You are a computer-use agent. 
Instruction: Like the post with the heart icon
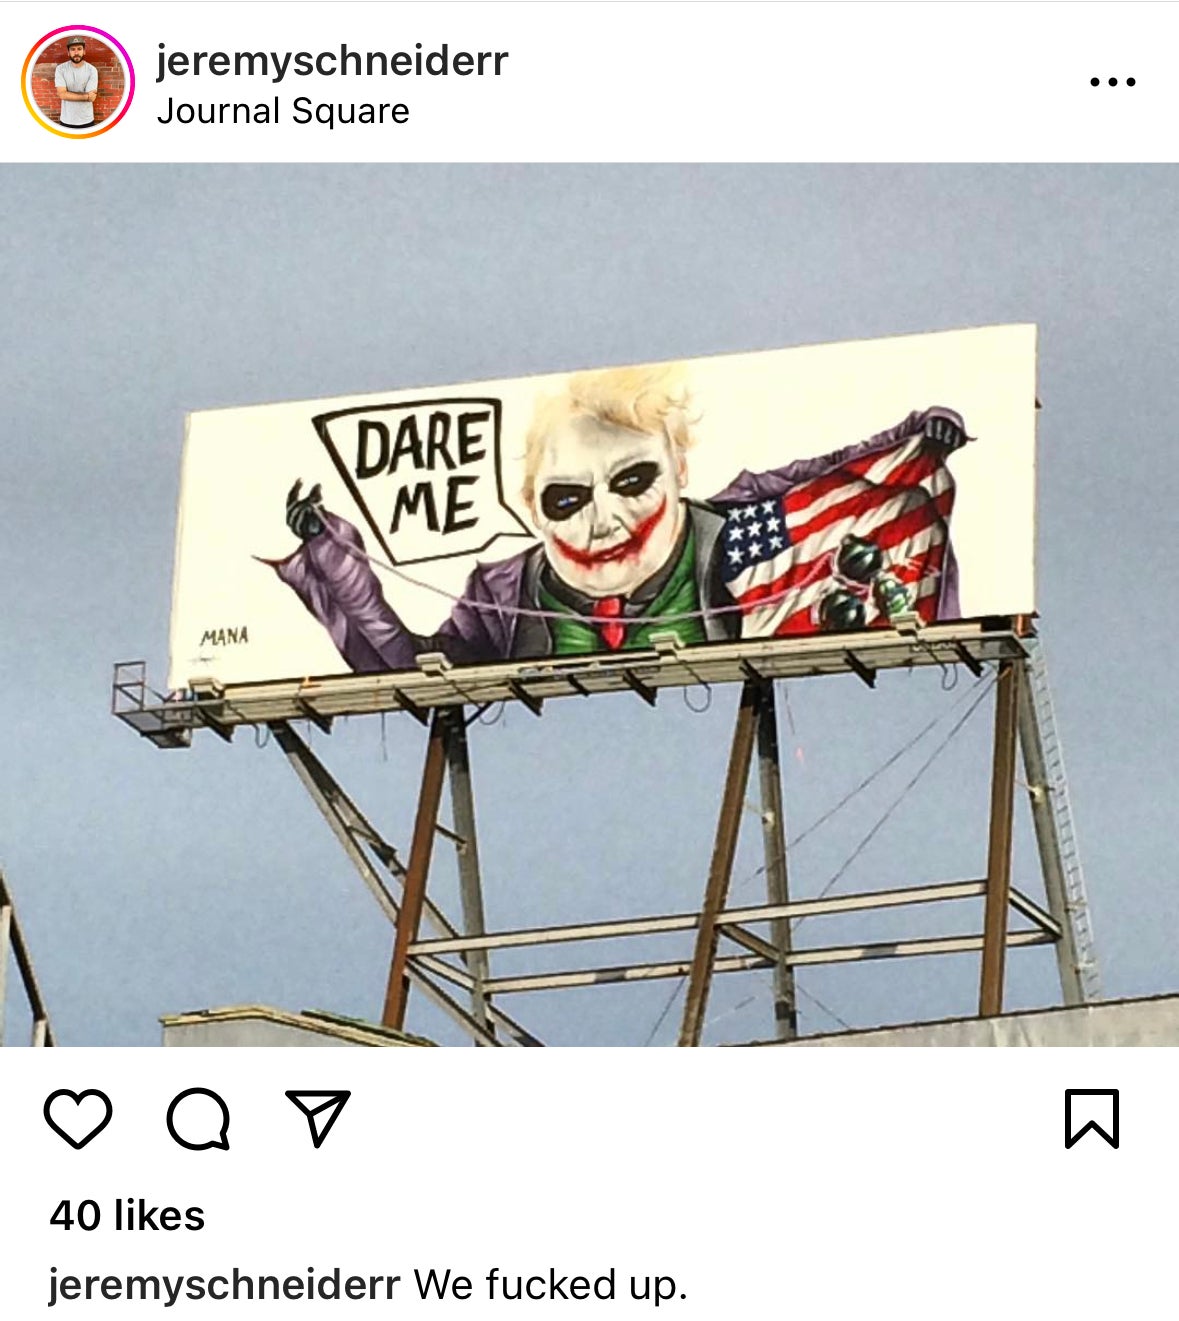tap(78, 1118)
